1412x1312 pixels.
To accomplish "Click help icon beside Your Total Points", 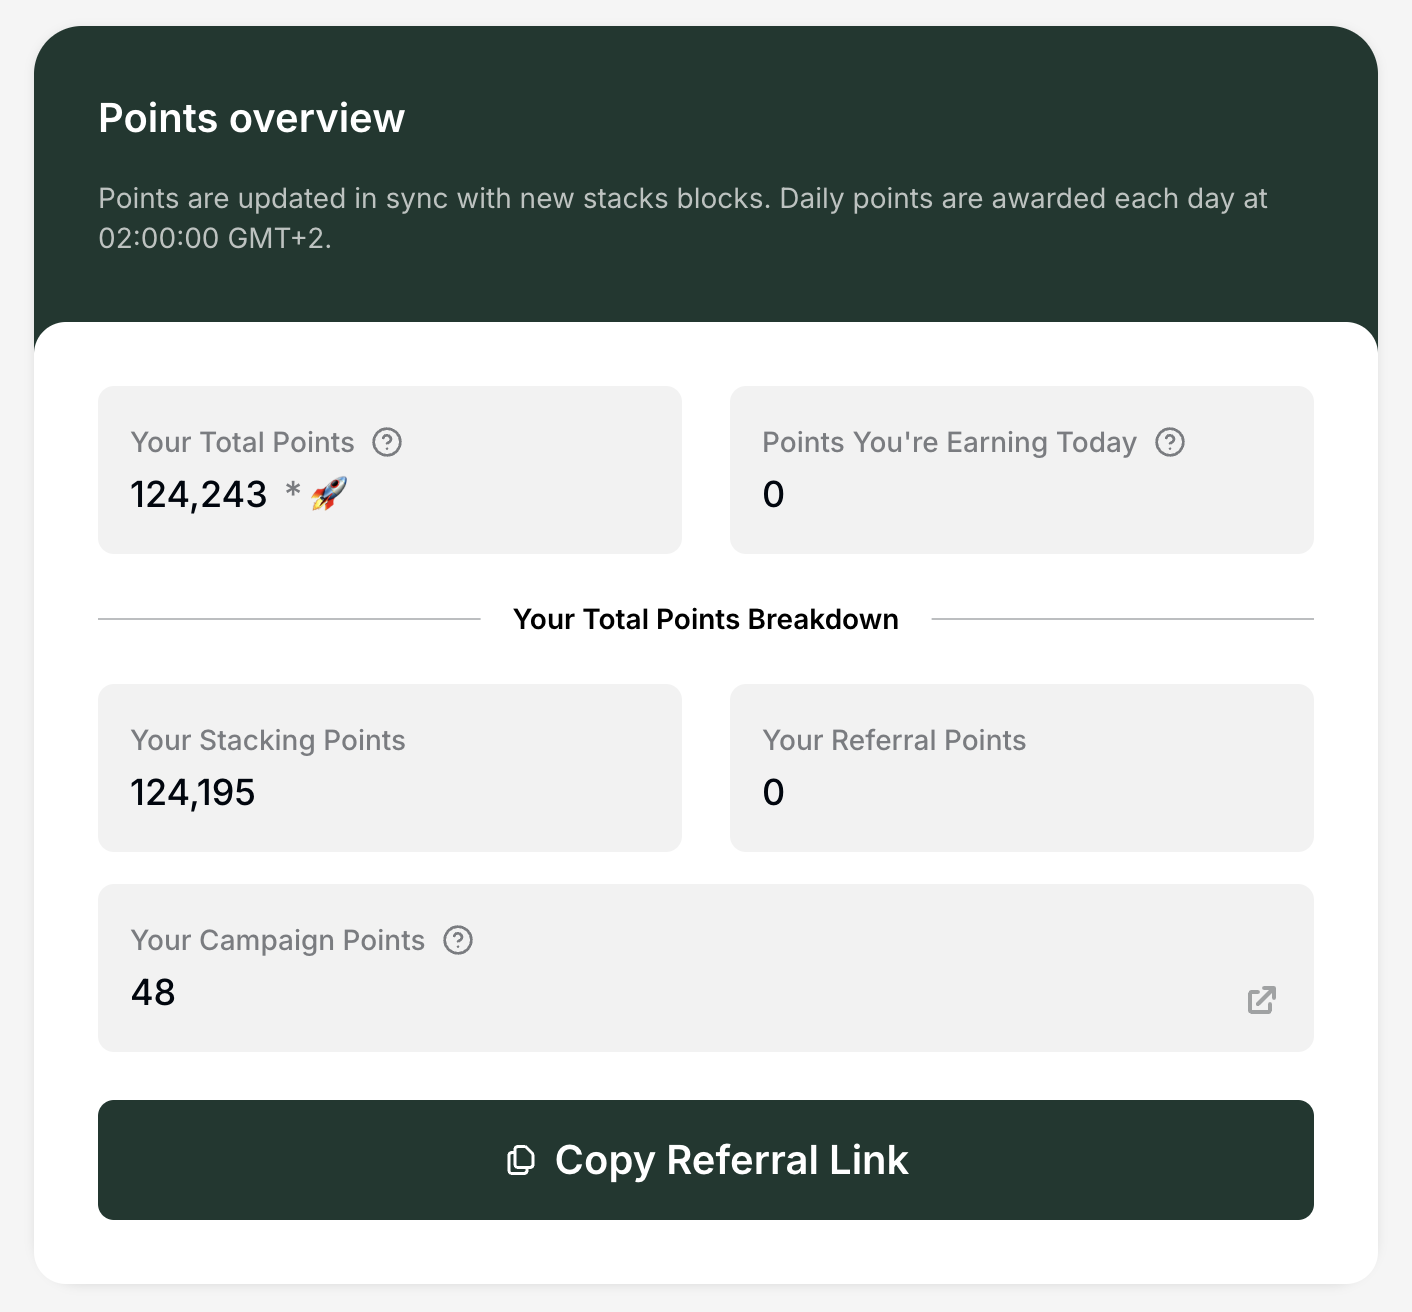I will 387,442.
